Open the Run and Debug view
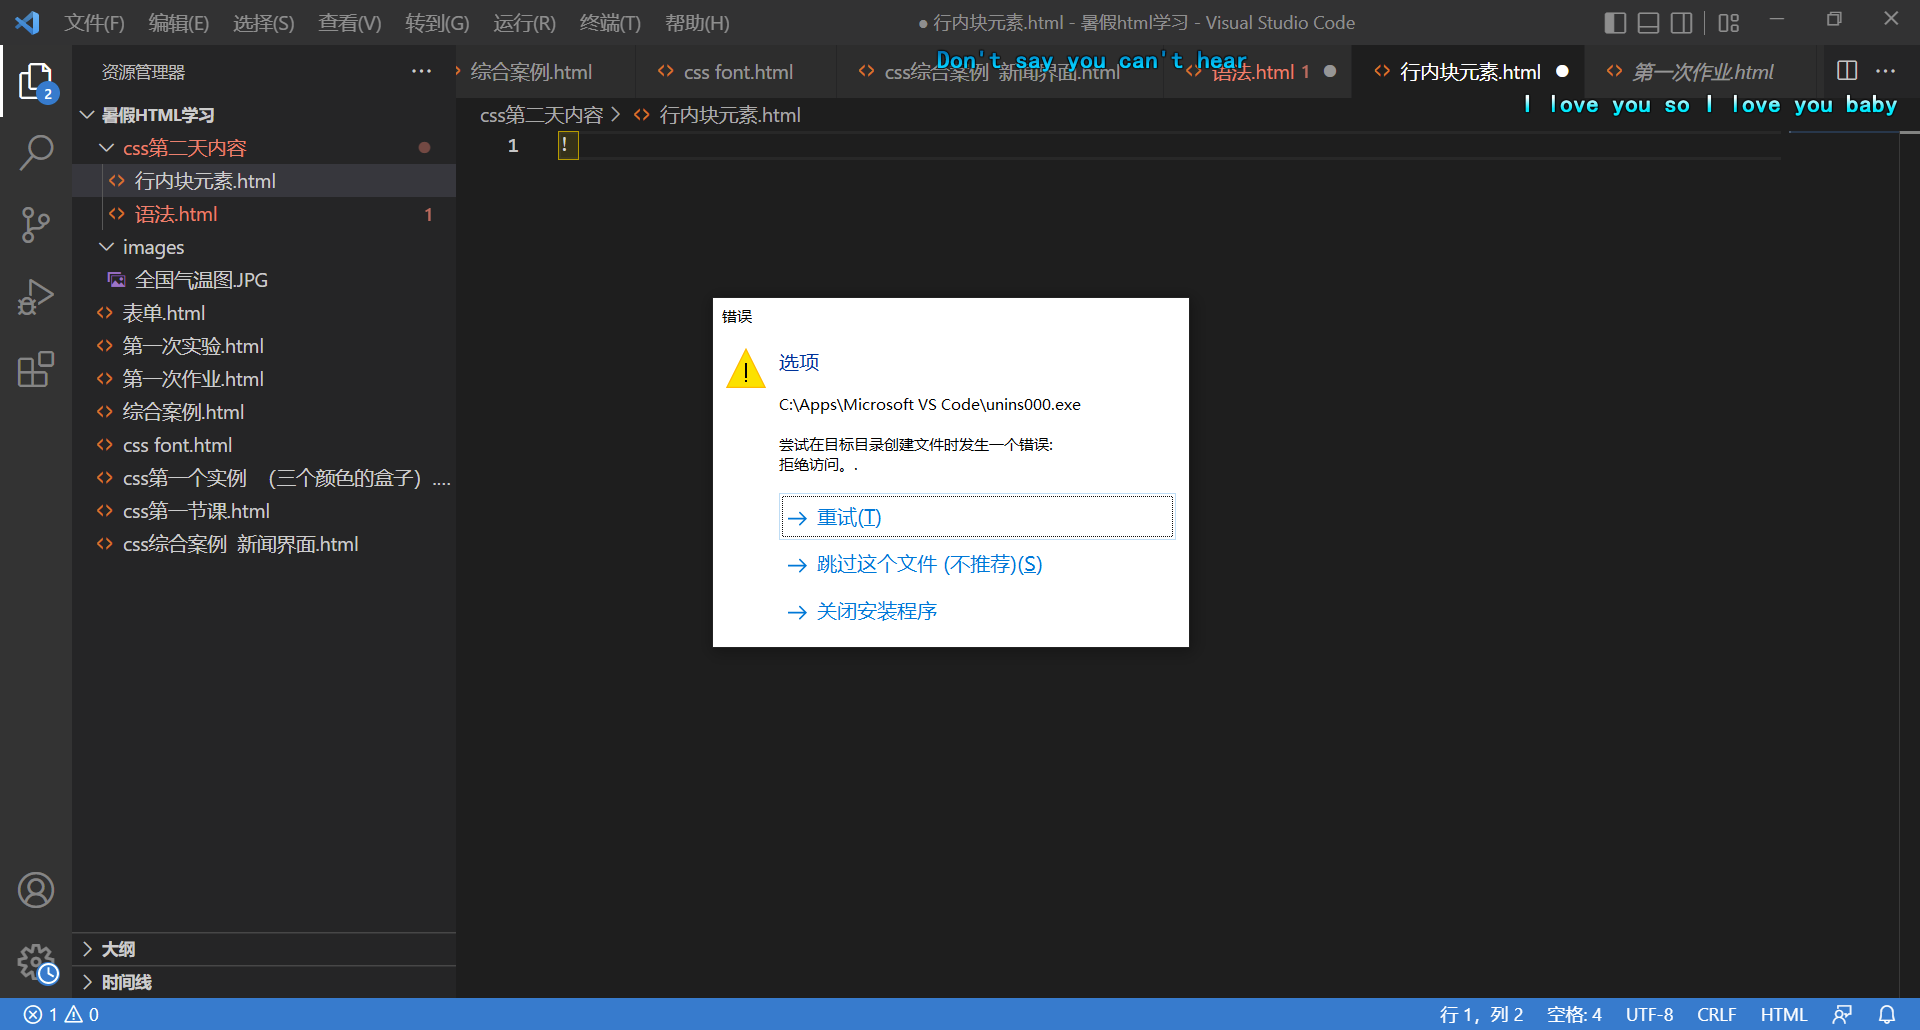 tap(36, 297)
